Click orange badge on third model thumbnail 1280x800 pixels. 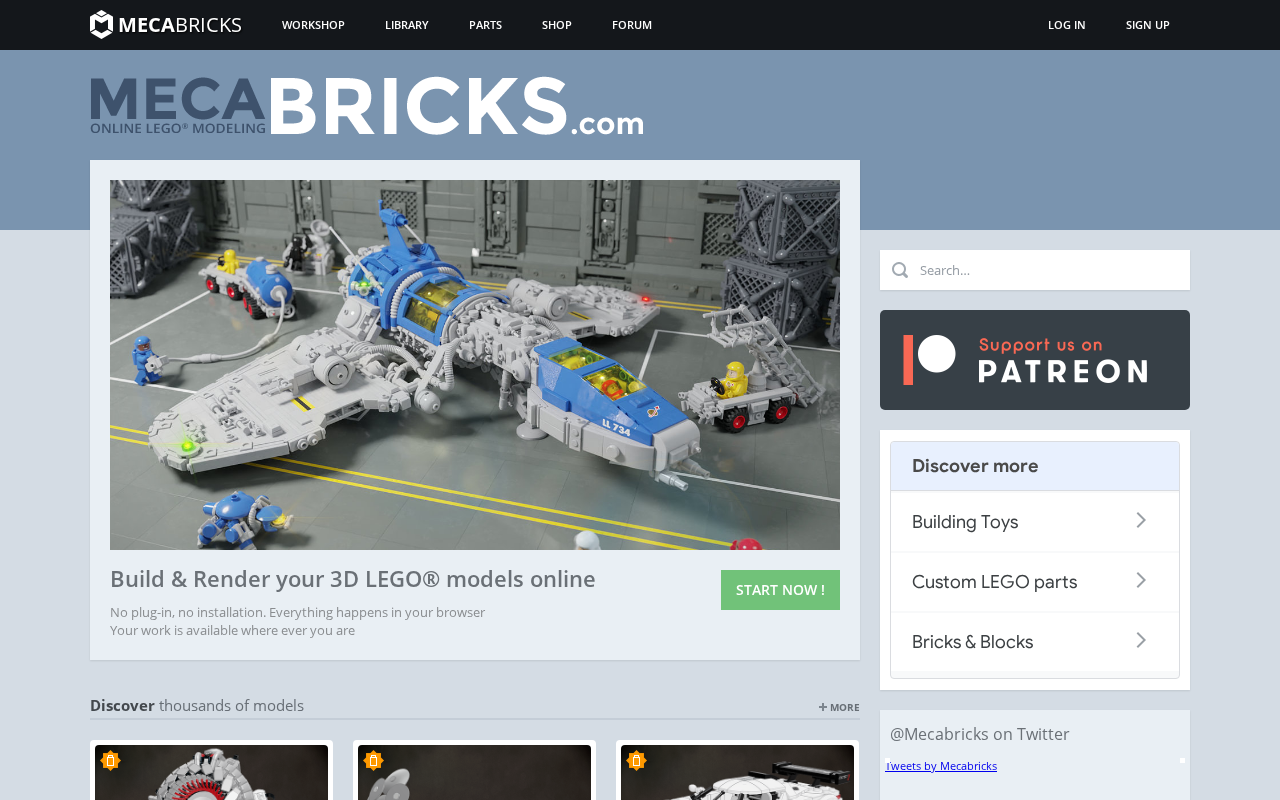(x=637, y=761)
